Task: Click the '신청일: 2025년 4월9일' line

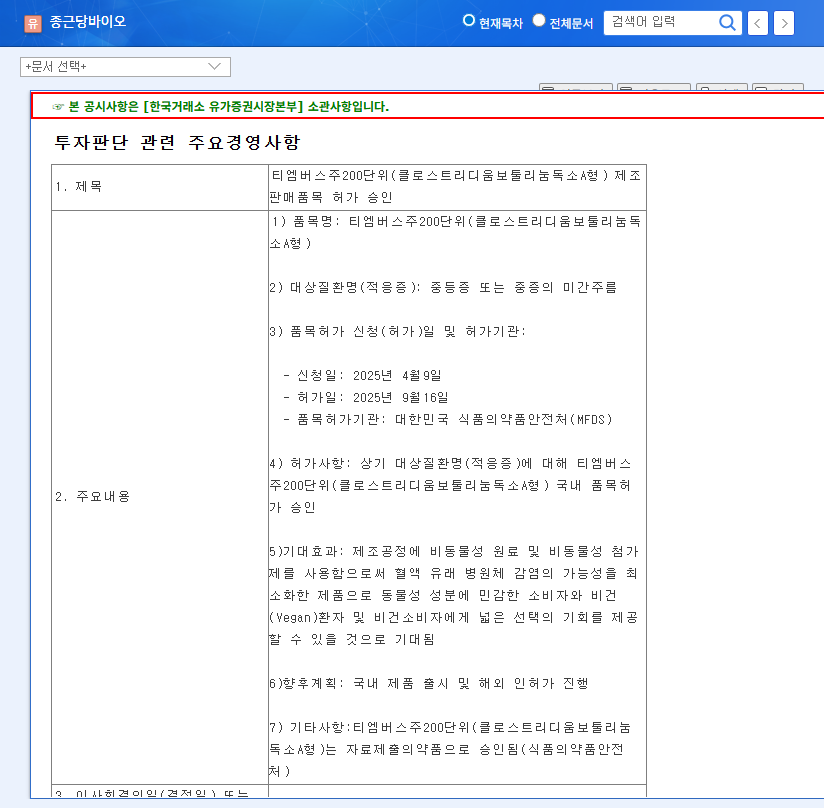Action: click(362, 376)
